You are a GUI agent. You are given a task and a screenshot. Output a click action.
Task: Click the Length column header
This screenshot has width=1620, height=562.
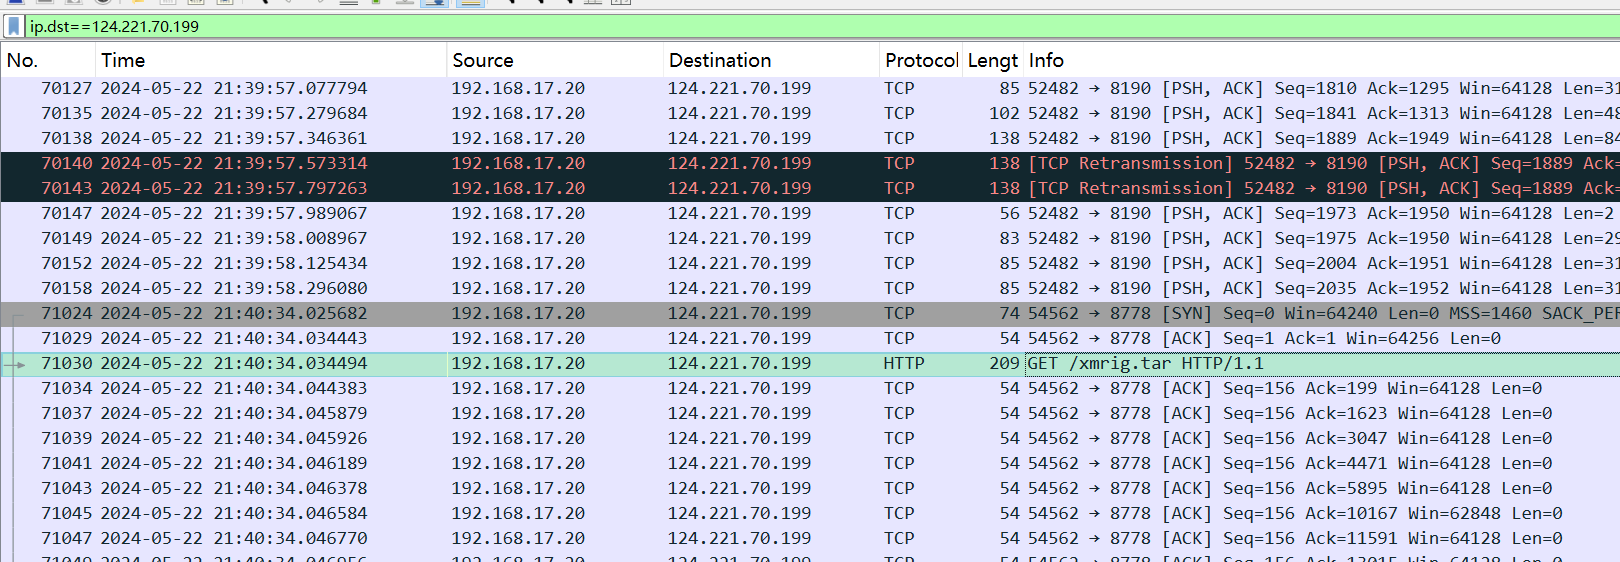pos(992,61)
